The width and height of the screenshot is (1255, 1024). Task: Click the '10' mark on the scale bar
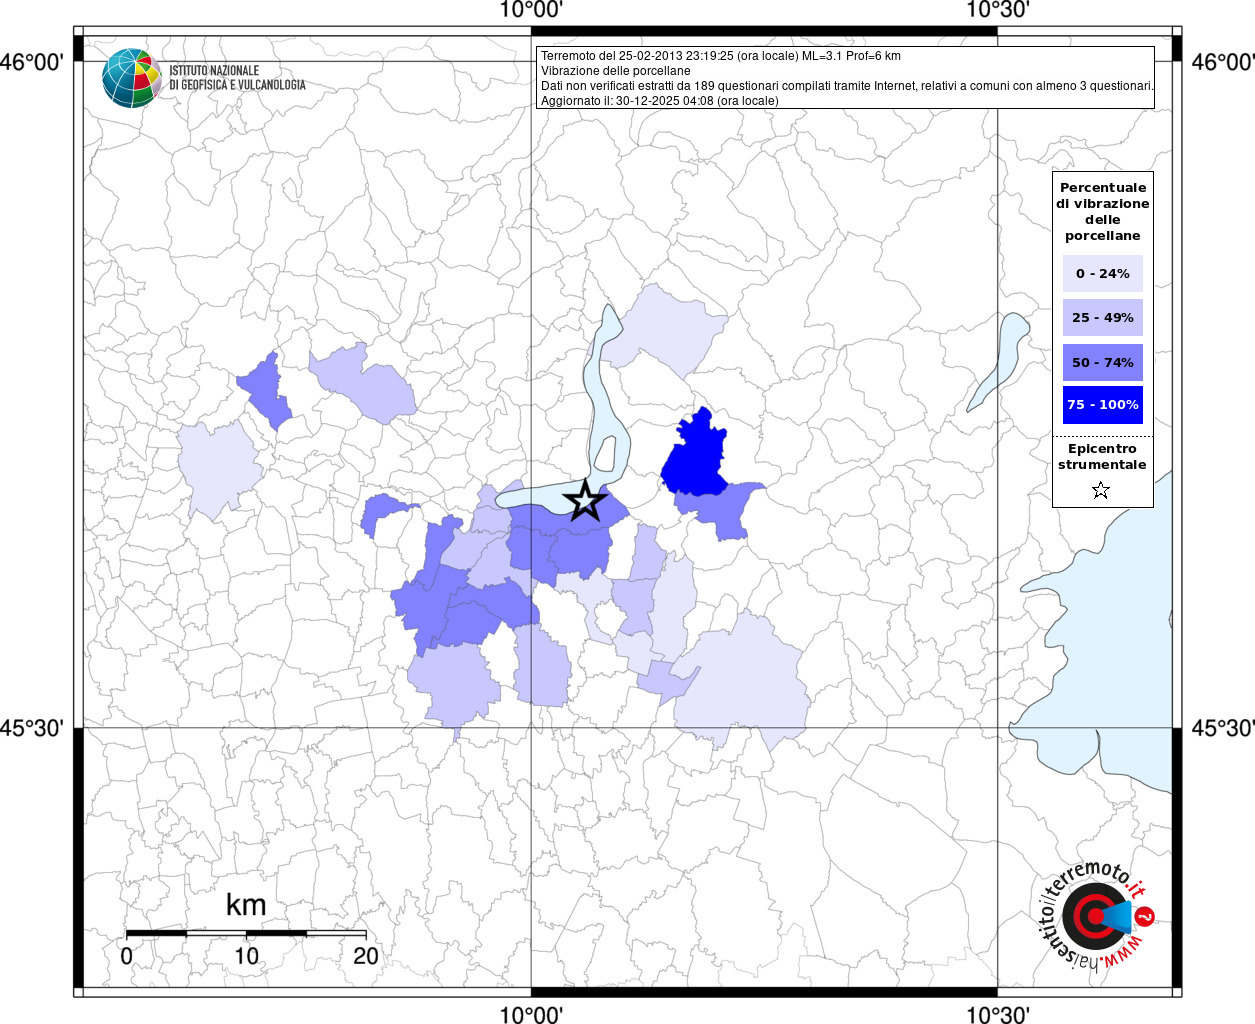246,955
